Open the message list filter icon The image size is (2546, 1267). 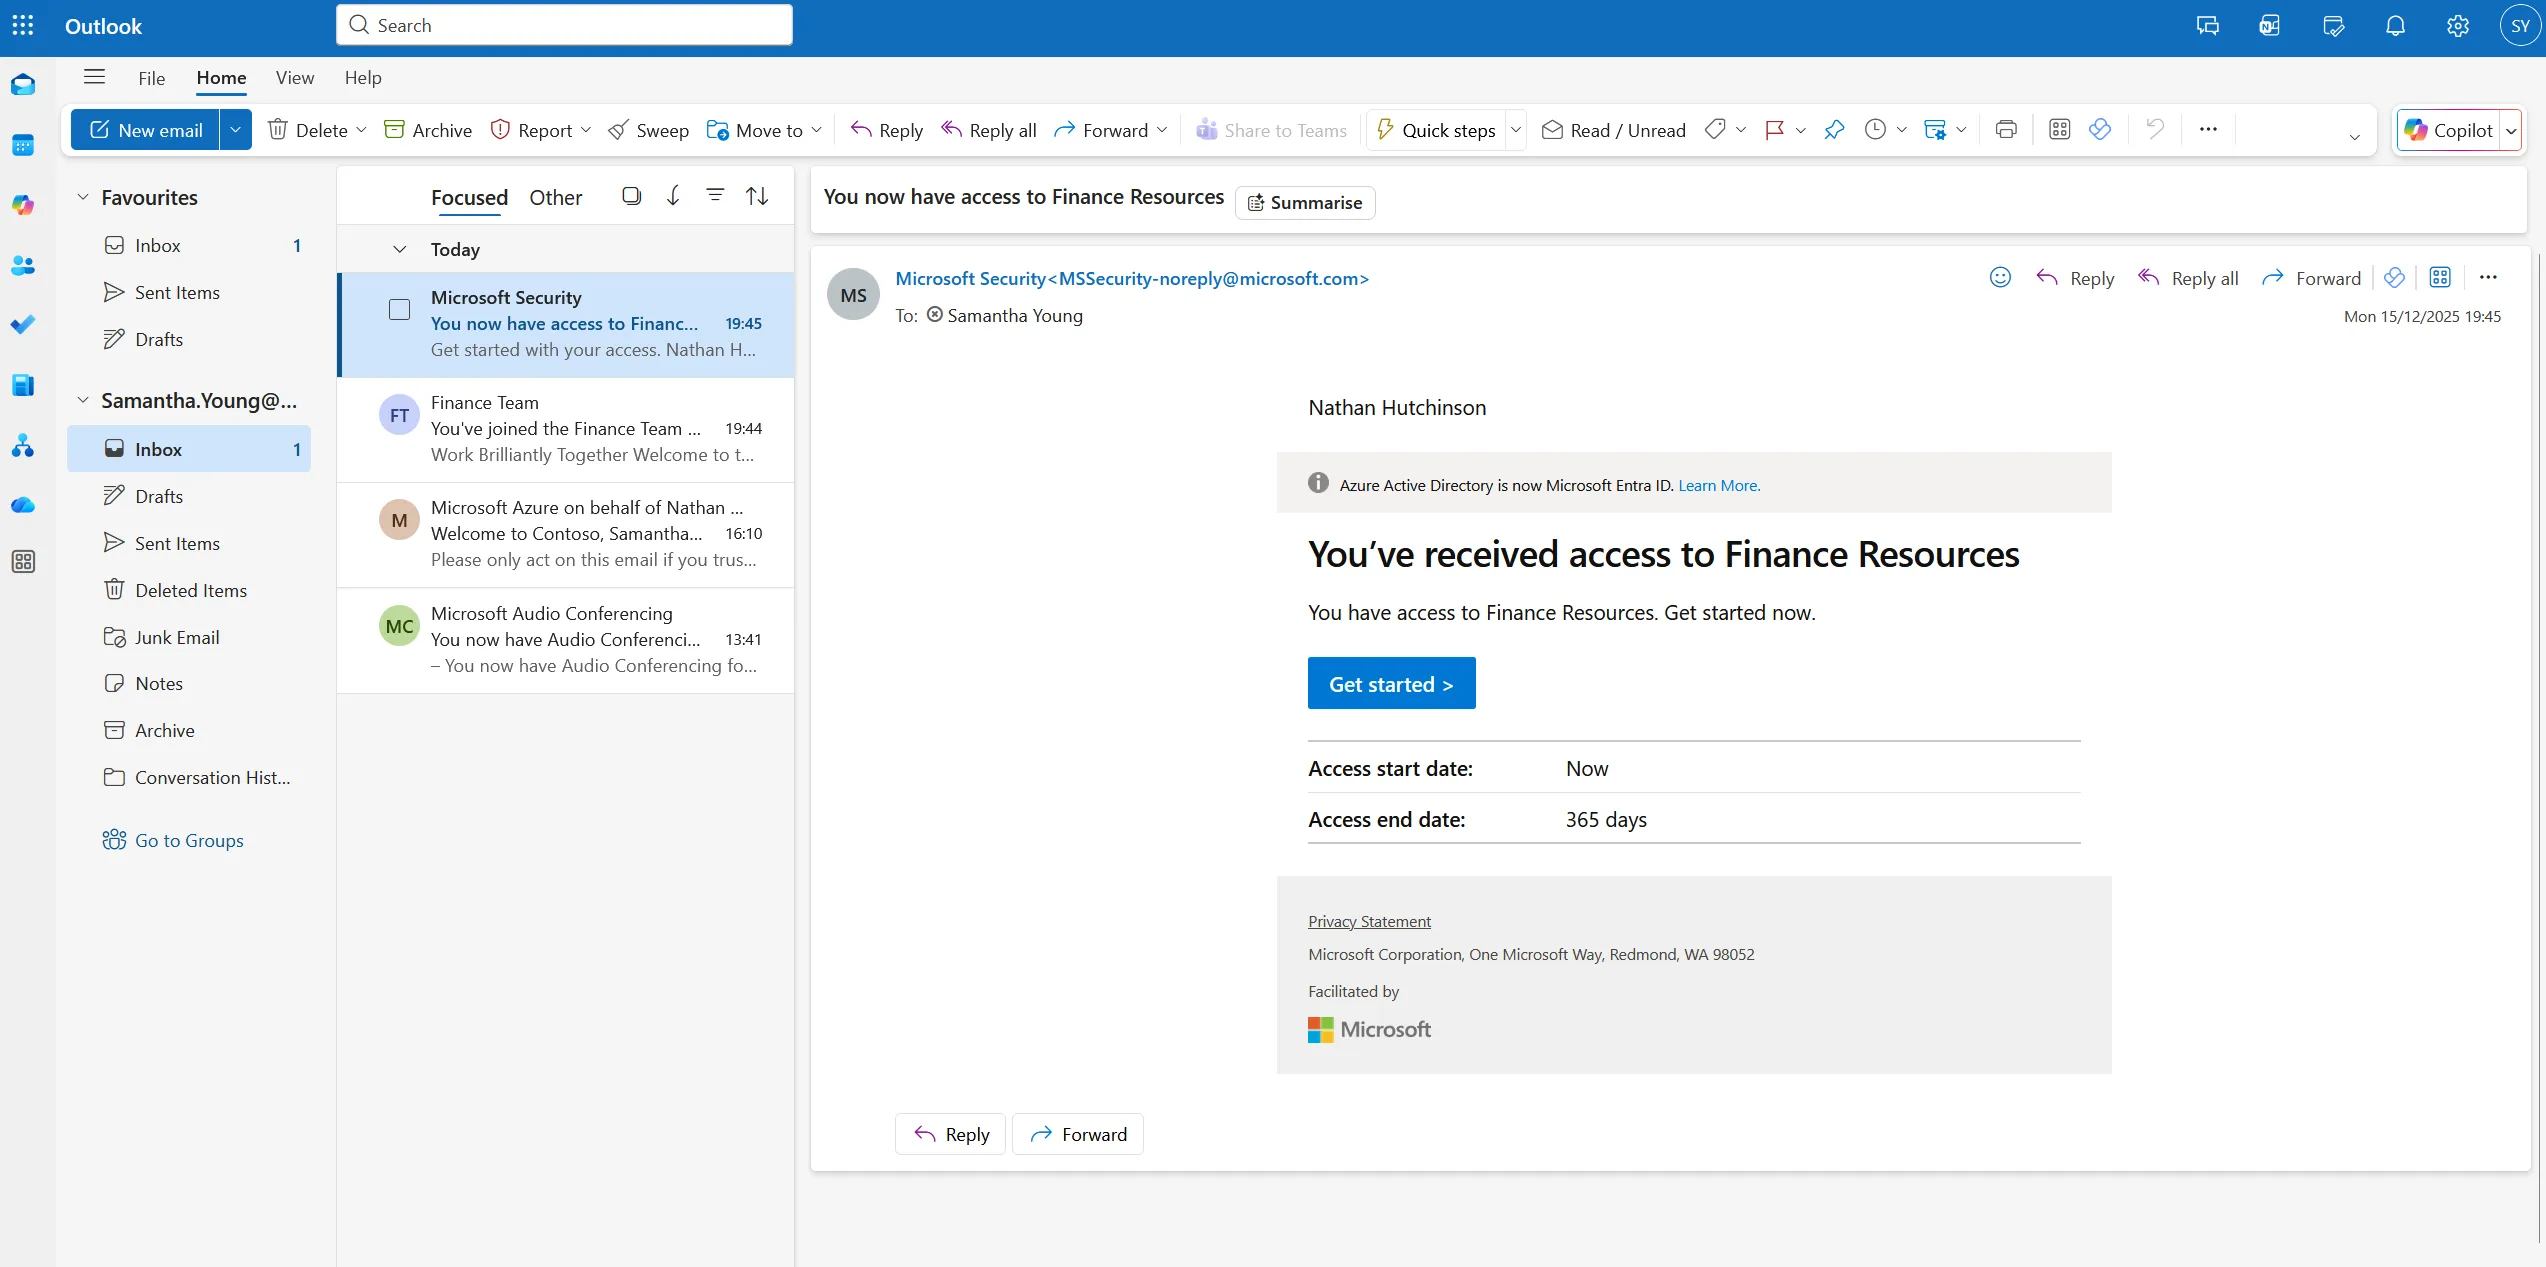click(715, 196)
